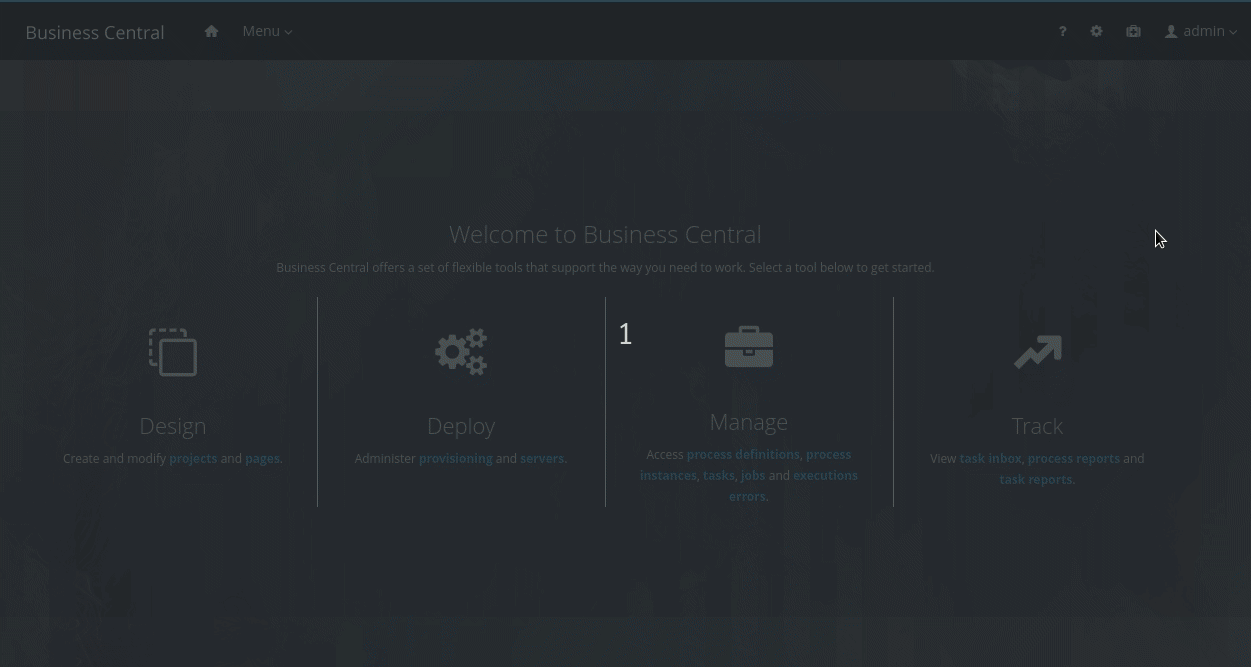Open the executions errors link
The image size is (1251, 667).
pos(793,486)
